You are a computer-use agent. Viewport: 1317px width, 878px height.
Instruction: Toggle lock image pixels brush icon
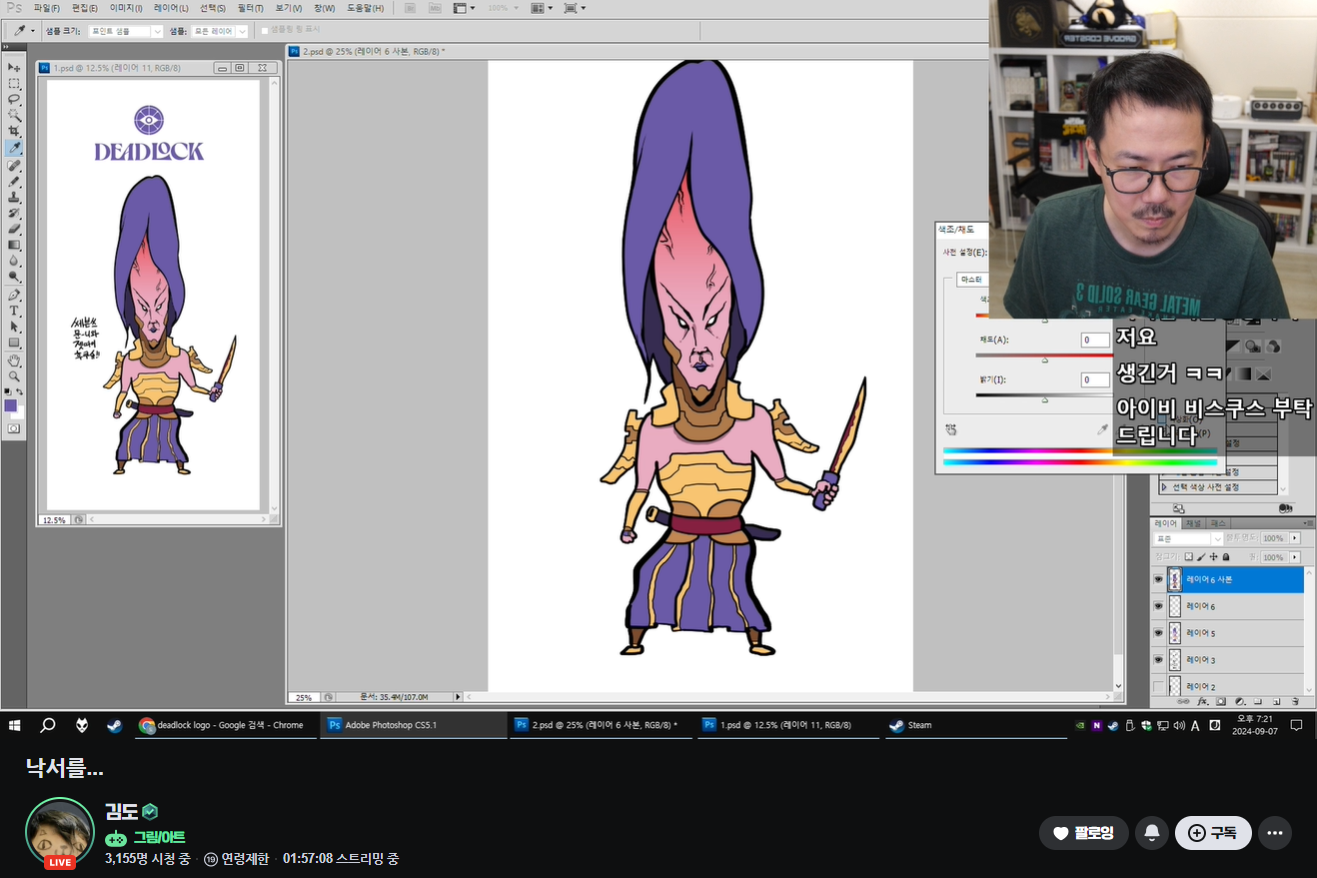point(1201,557)
